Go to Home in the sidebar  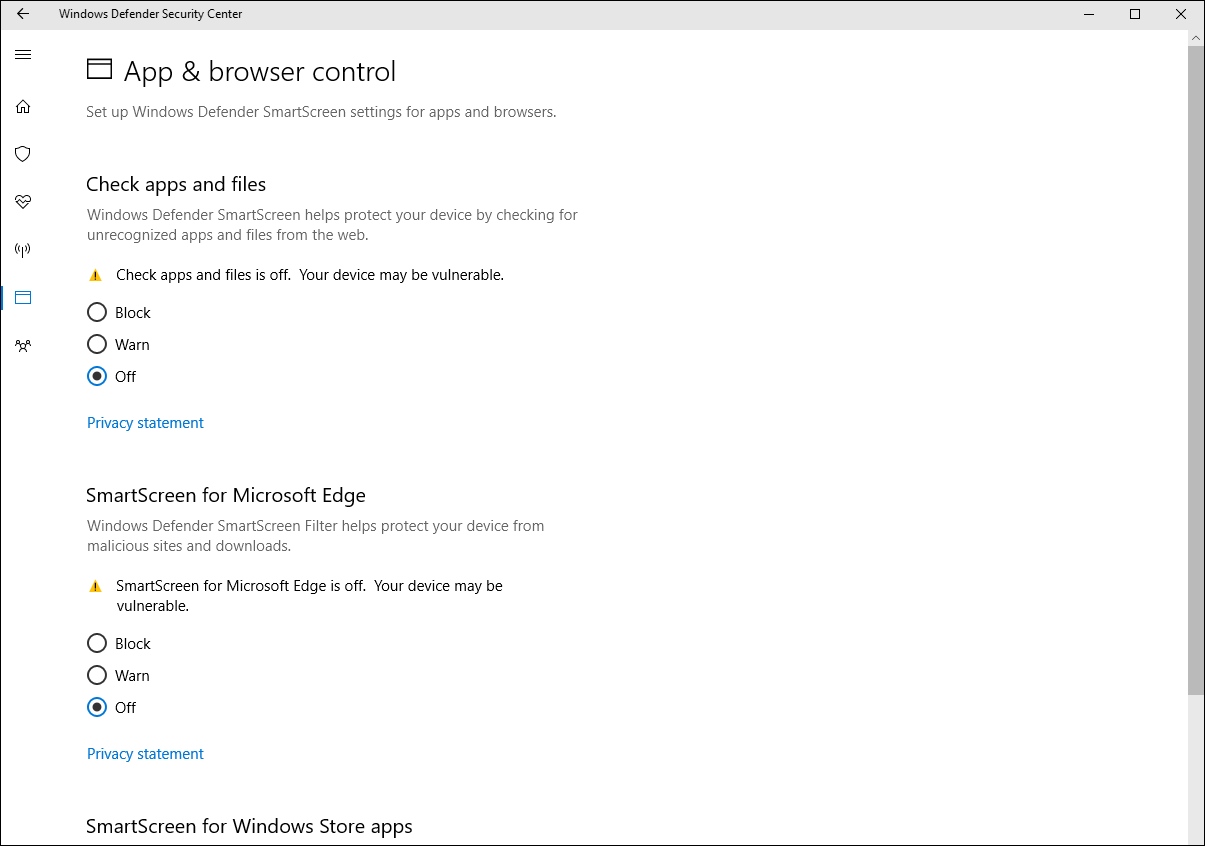[x=23, y=107]
